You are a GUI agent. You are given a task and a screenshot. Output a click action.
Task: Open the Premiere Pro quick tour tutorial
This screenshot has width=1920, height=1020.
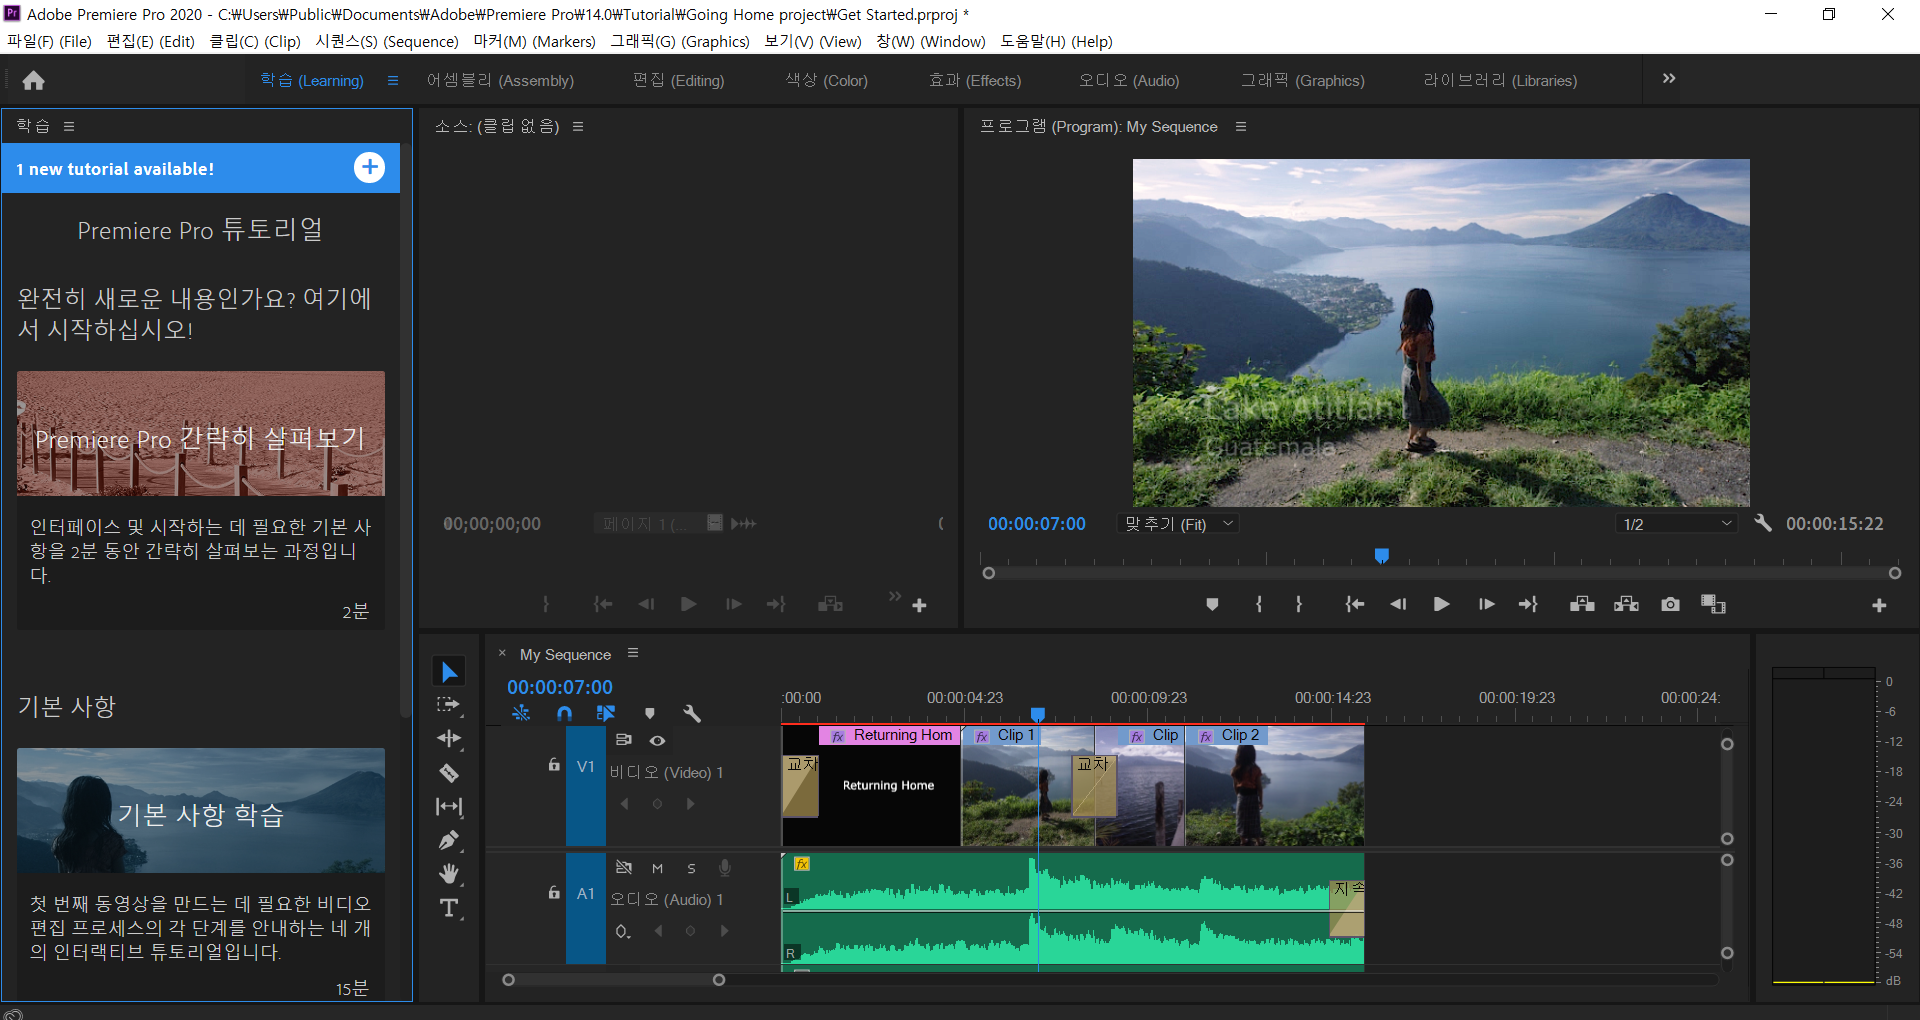tap(201, 434)
